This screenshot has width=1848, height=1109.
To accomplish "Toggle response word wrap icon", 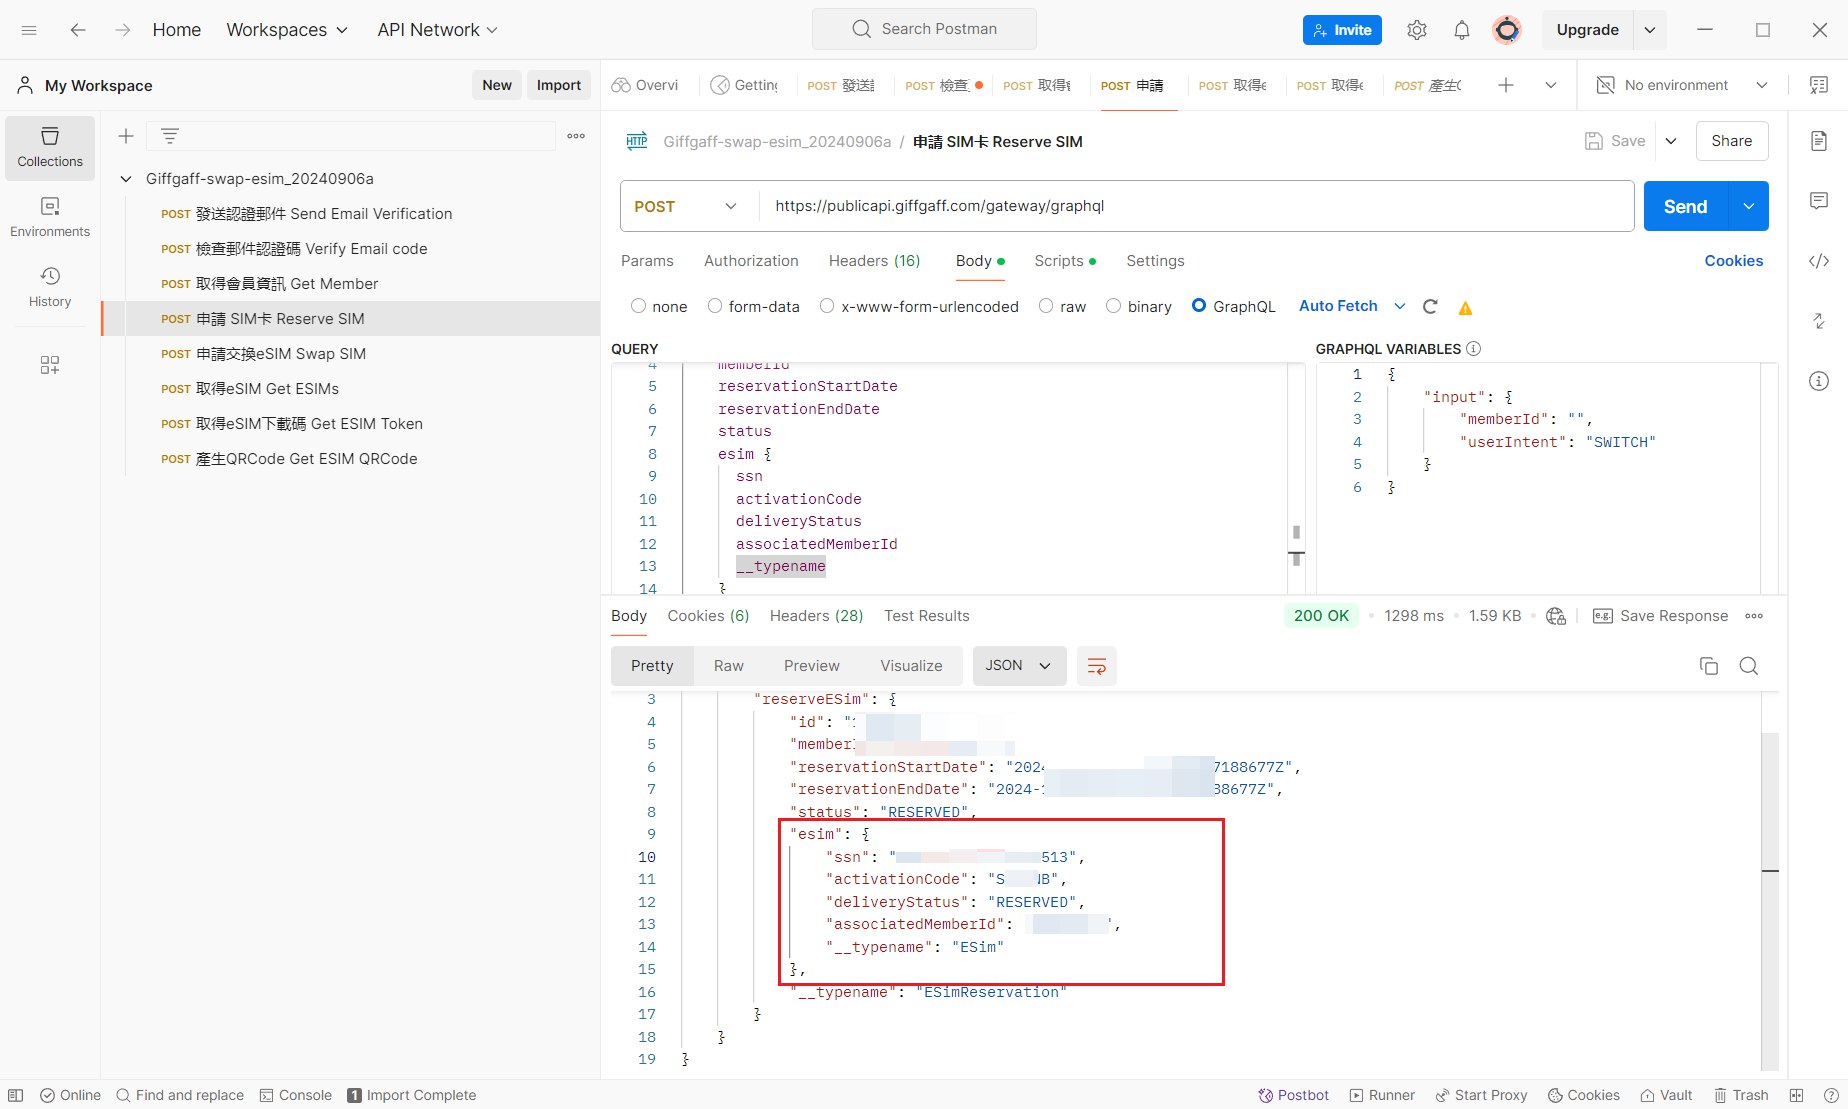I will tap(1096, 666).
